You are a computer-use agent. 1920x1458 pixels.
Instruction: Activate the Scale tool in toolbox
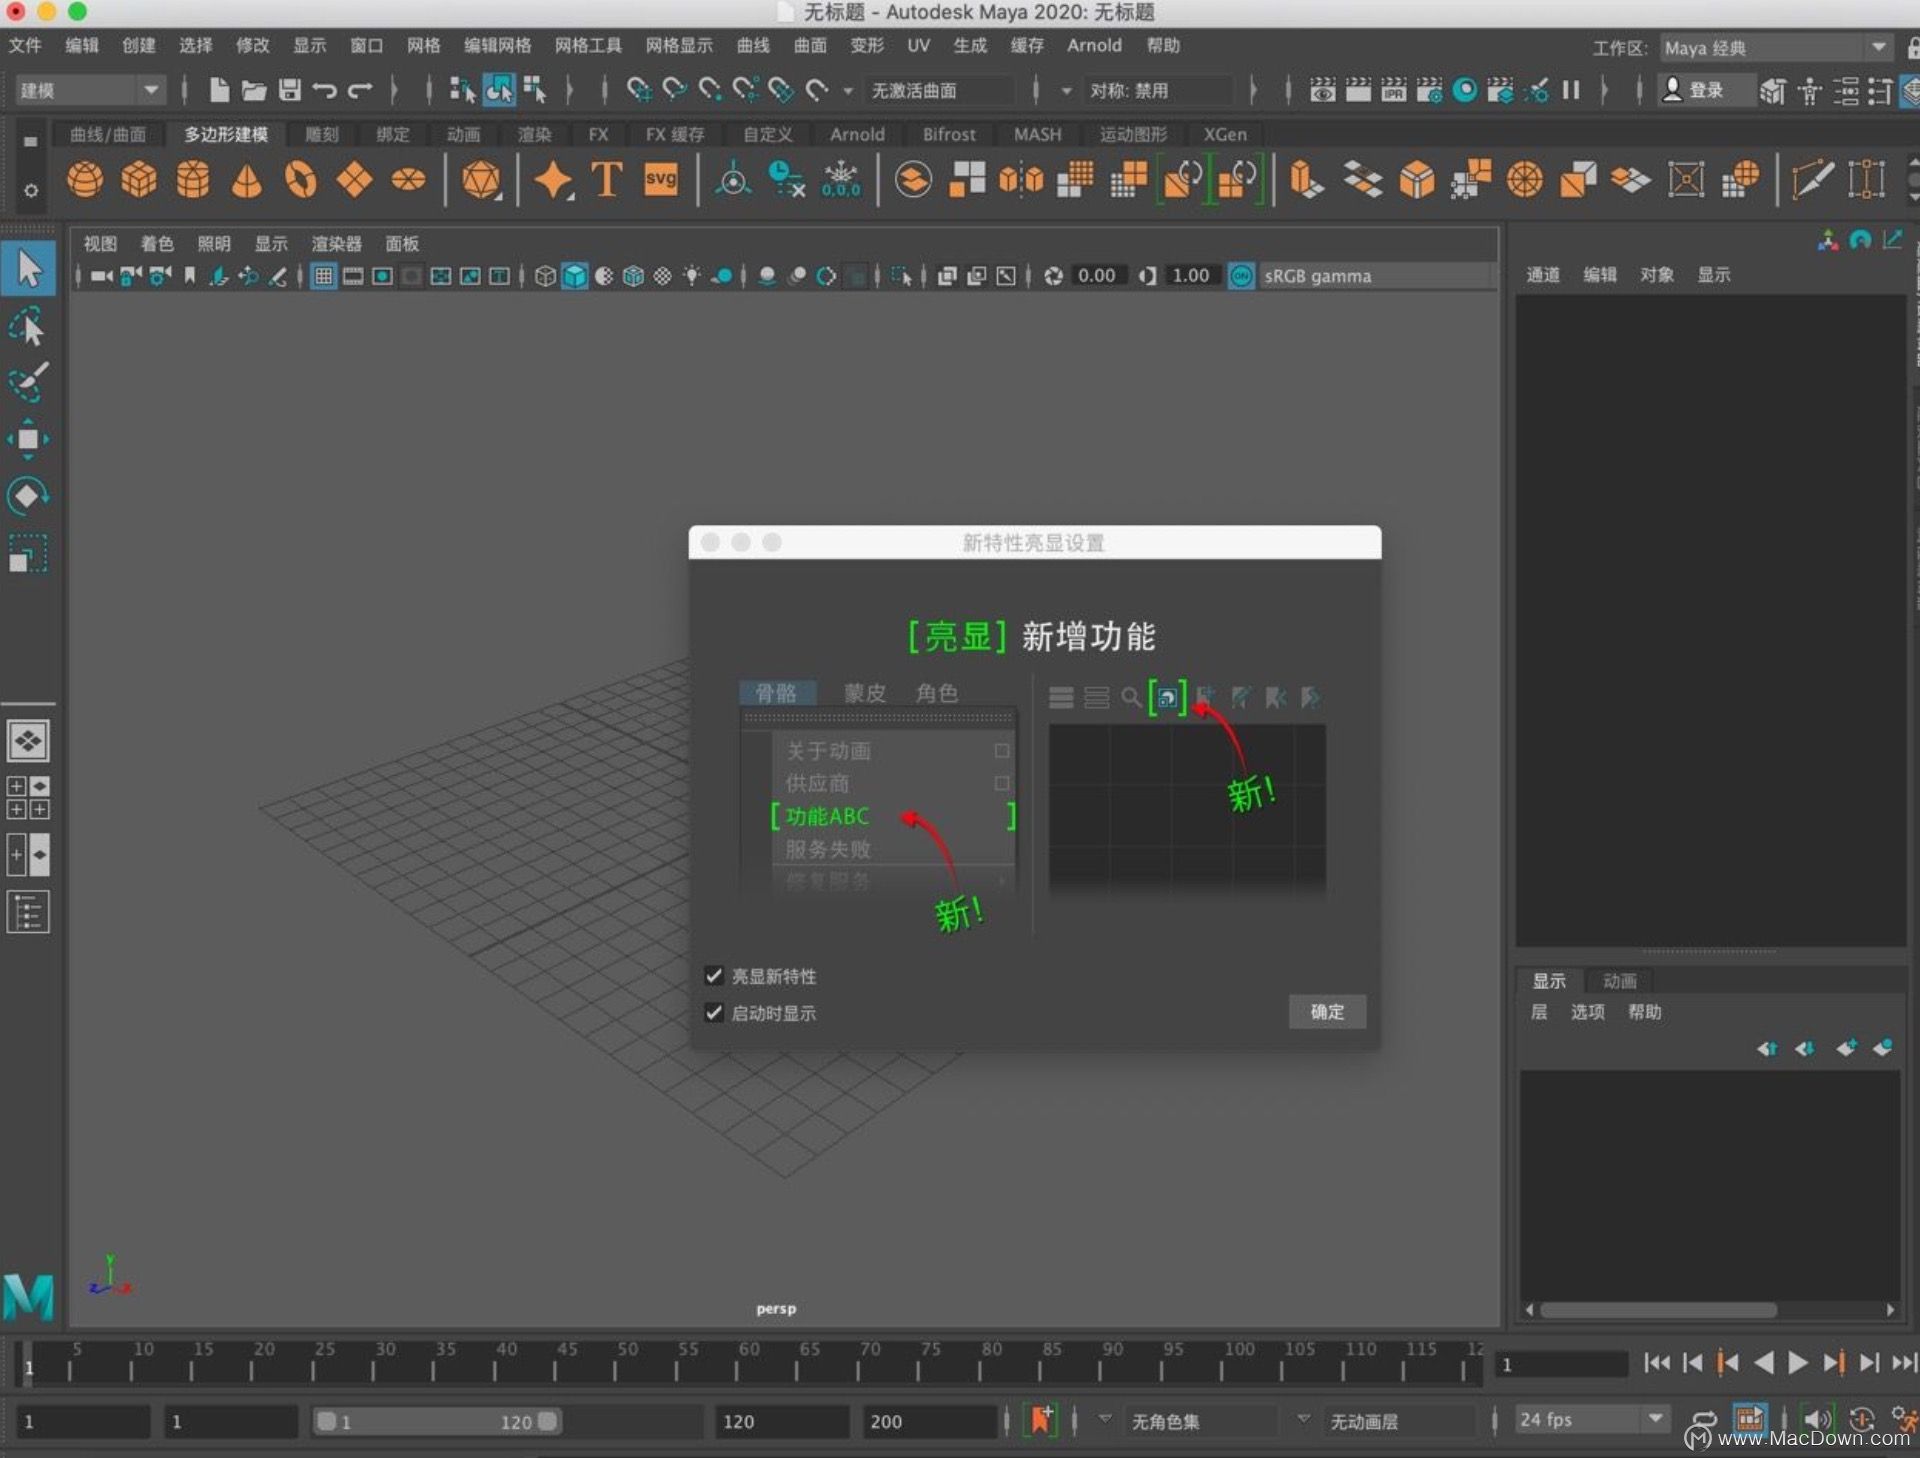point(28,552)
